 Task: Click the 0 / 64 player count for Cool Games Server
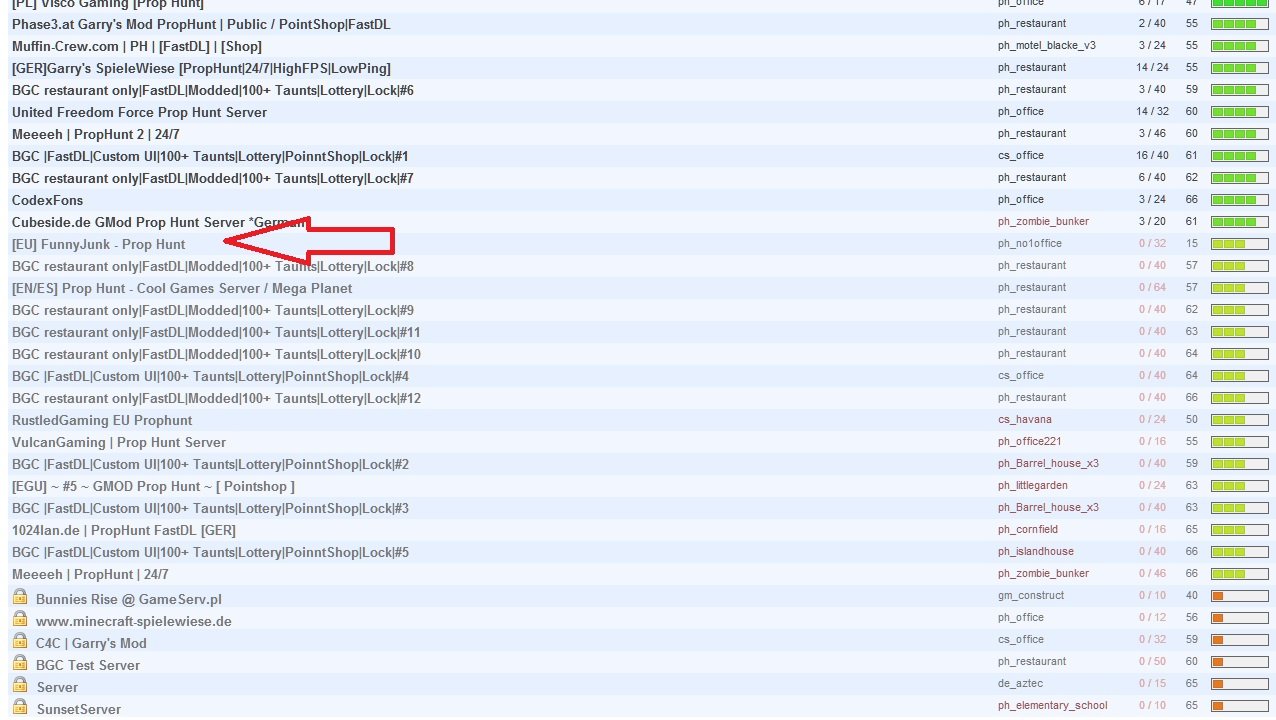(x=1152, y=288)
